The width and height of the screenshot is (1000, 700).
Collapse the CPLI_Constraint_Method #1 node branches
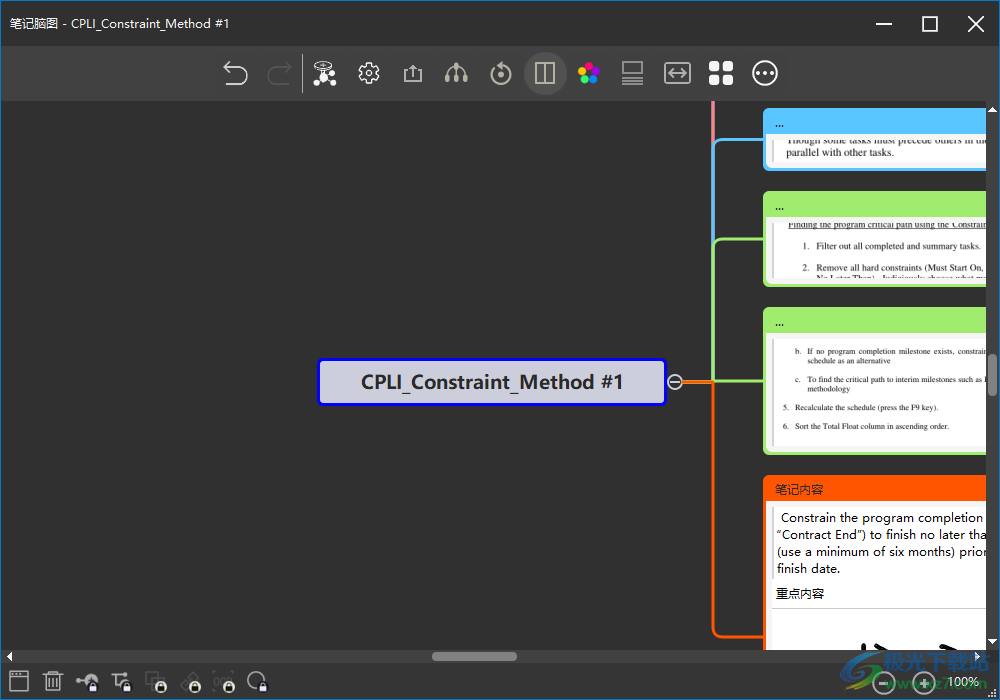click(675, 382)
